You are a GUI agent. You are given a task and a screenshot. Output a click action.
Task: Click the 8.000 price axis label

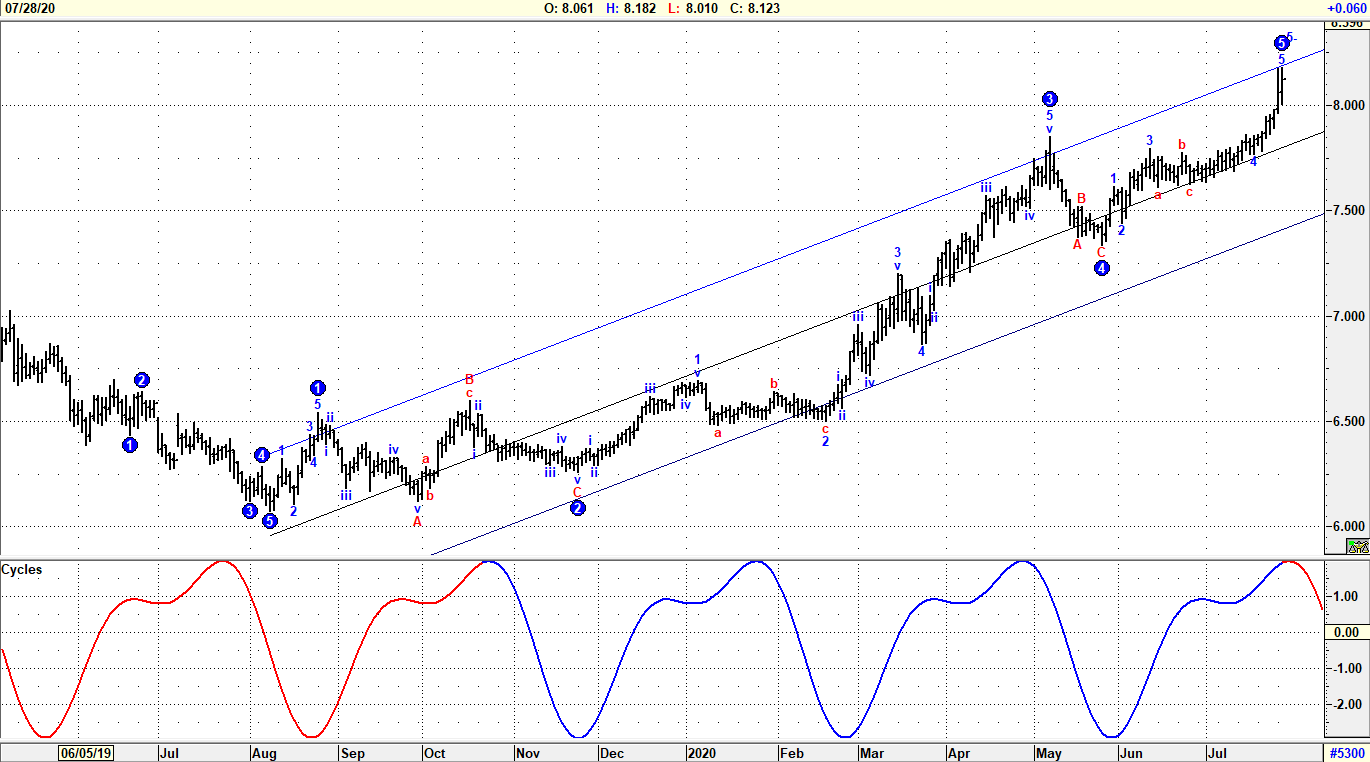tap(1350, 105)
